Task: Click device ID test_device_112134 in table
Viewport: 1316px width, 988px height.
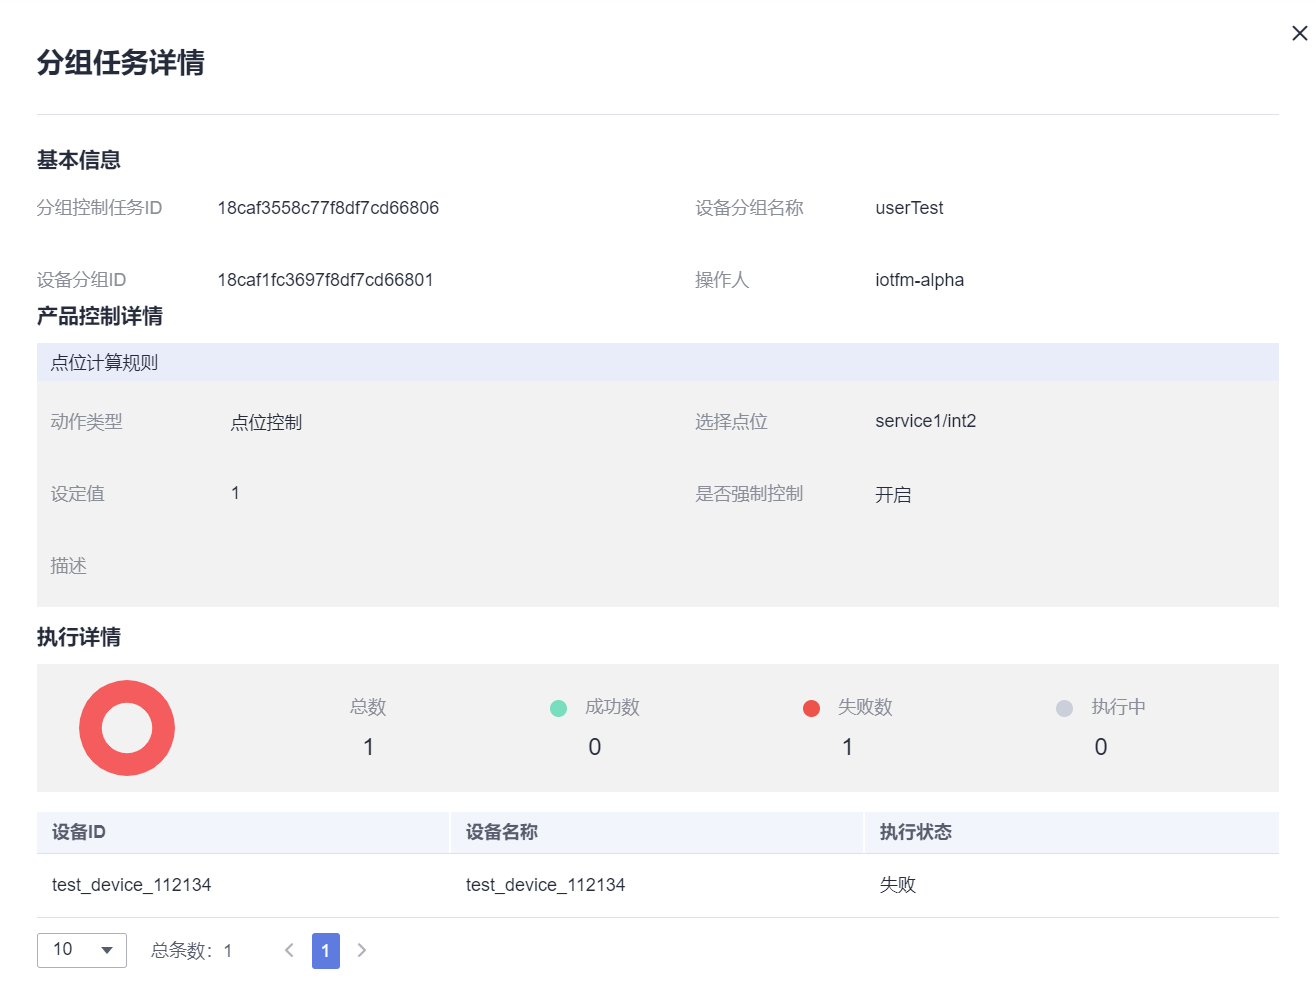Action: (x=132, y=885)
